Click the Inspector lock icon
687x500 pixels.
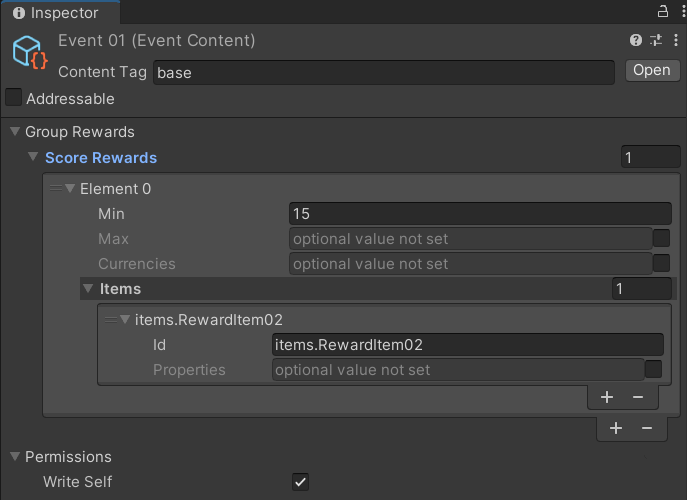tap(662, 12)
